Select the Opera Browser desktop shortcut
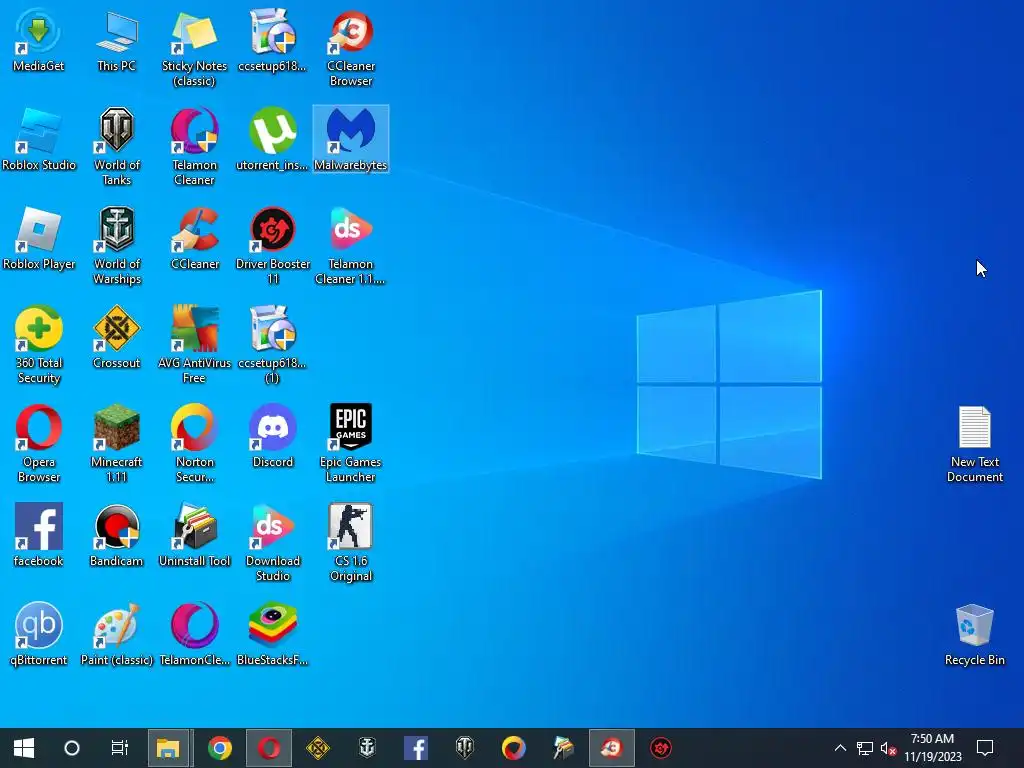This screenshot has width=1024, height=768. pyautogui.click(x=39, y=445)
